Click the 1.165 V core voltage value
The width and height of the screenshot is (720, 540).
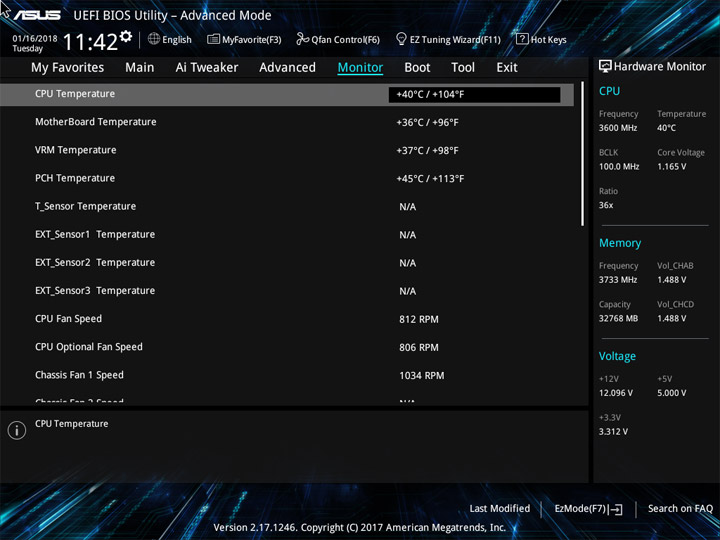click(671, 167)
